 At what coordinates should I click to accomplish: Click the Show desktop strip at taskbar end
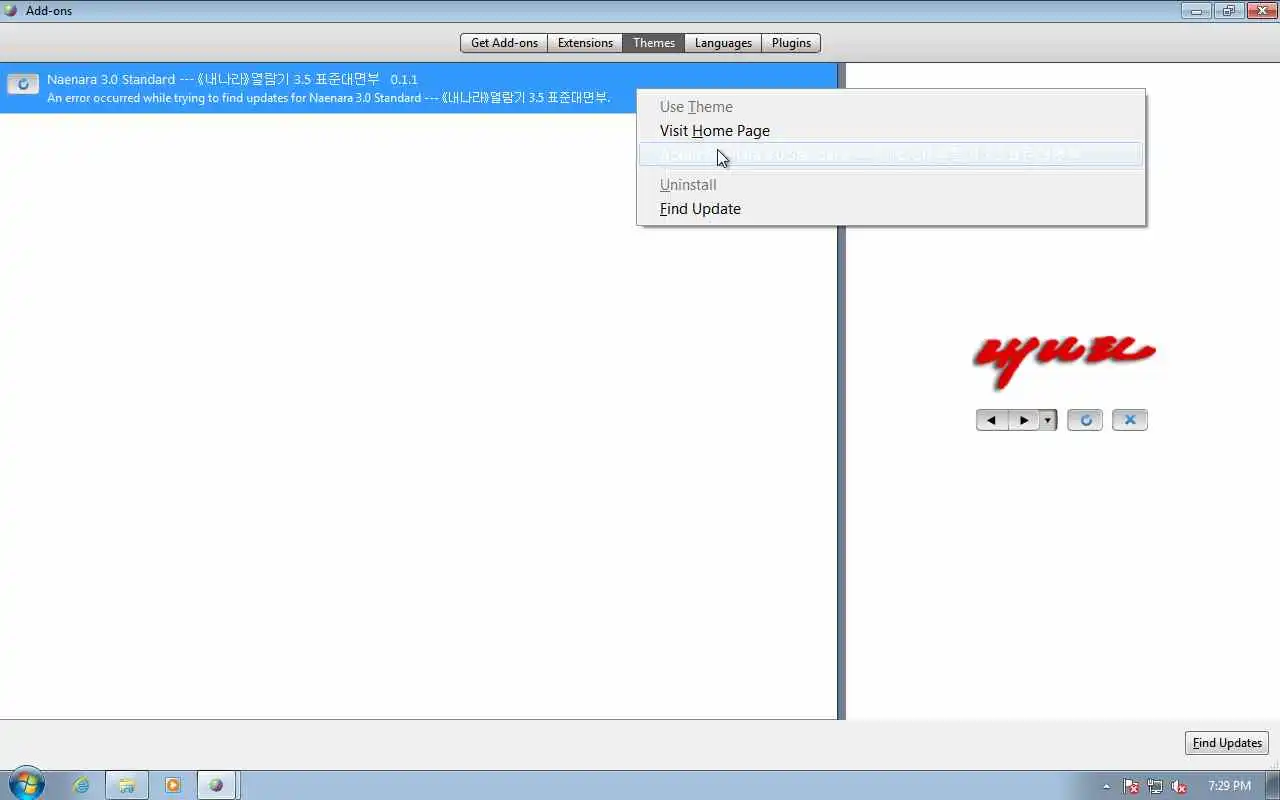point(1273,786)
